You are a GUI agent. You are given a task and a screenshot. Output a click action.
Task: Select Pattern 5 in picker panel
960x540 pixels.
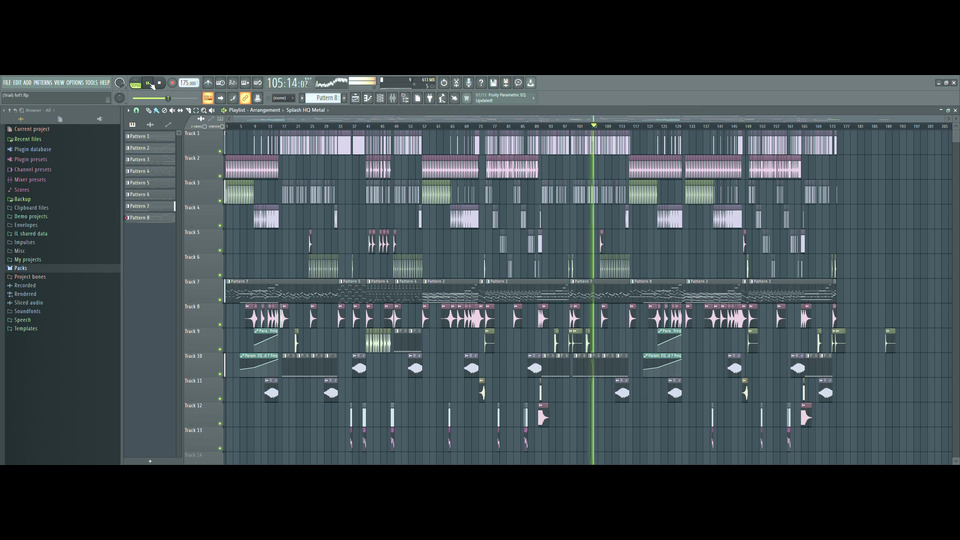(150, 182)
